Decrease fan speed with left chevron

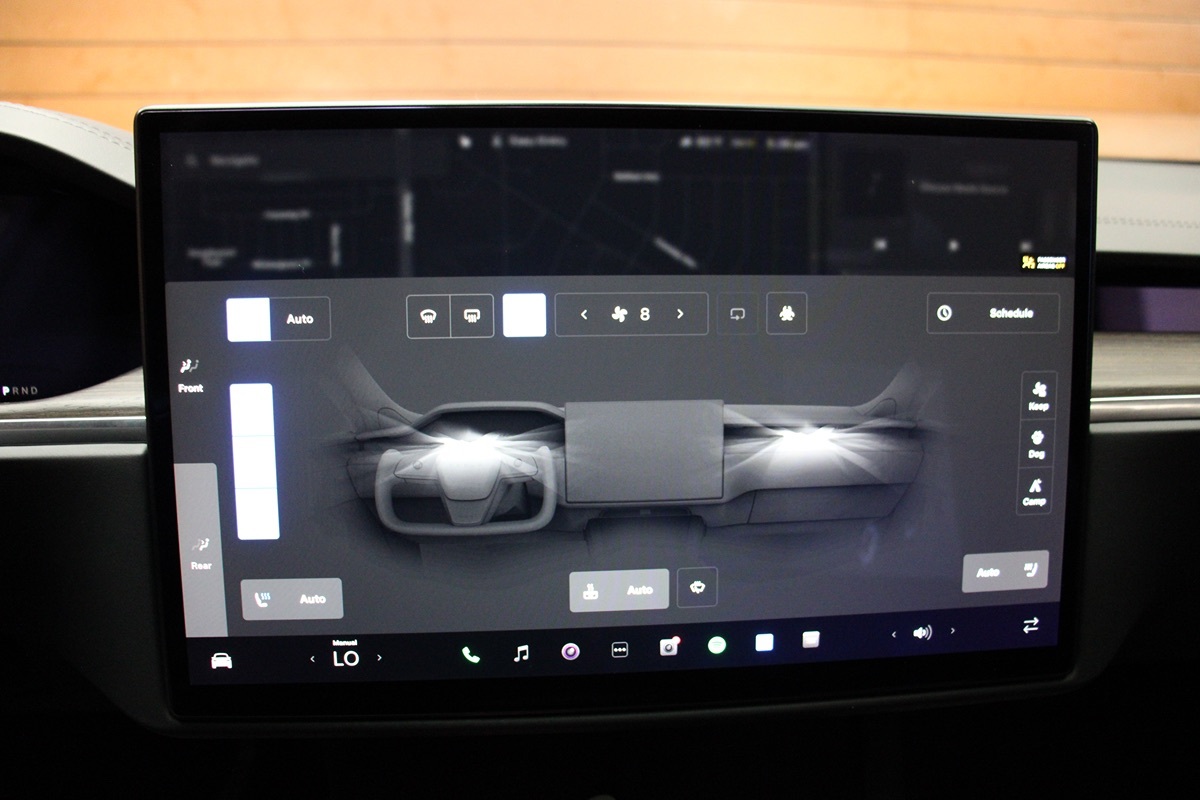click(x=584, y=314)
